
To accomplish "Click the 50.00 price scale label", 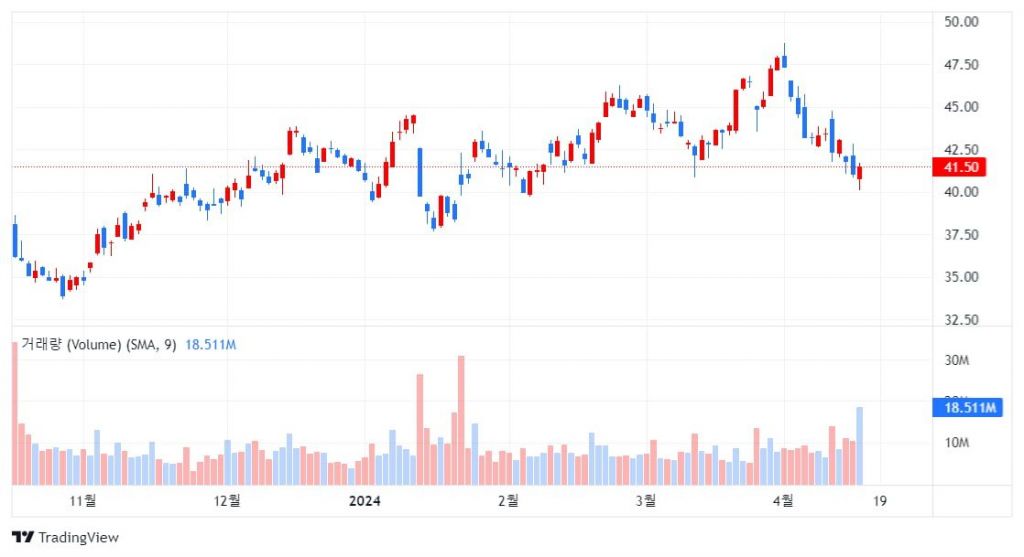I will click(960, 21).
